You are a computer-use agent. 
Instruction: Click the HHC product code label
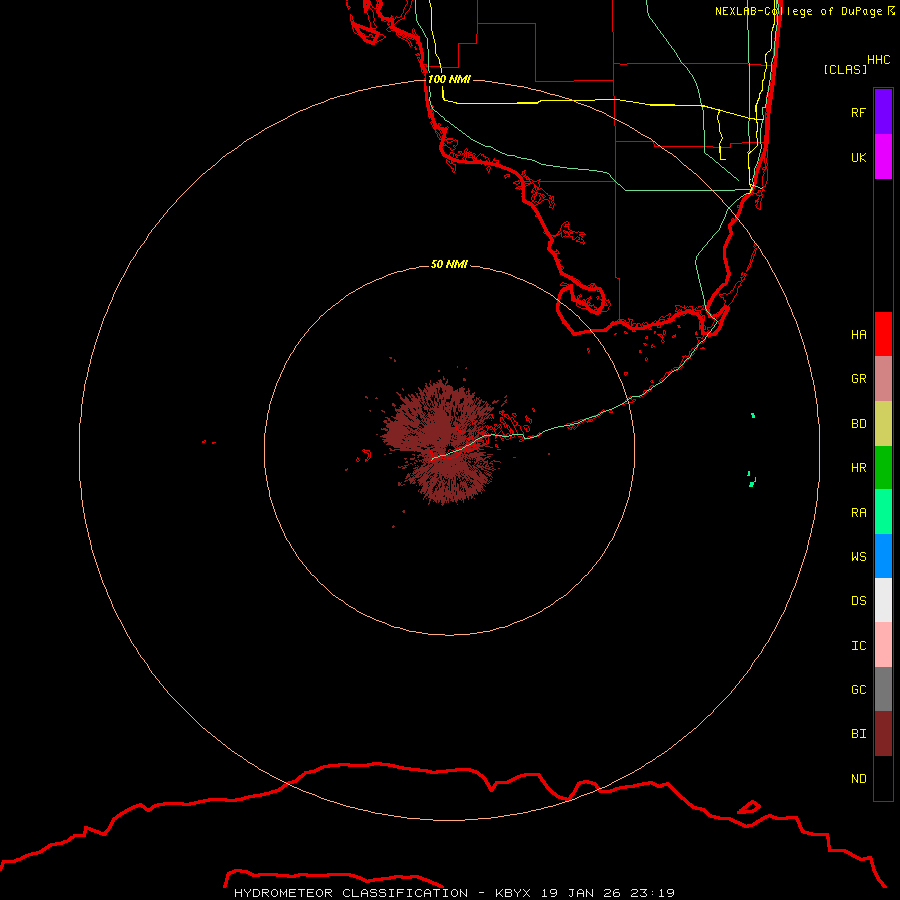tap(878, 60)
